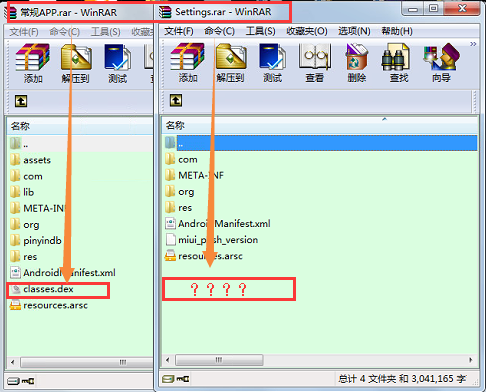Click Wizard (向导) toolbar icon
The image size is (486, 392).
pos(441,63)
